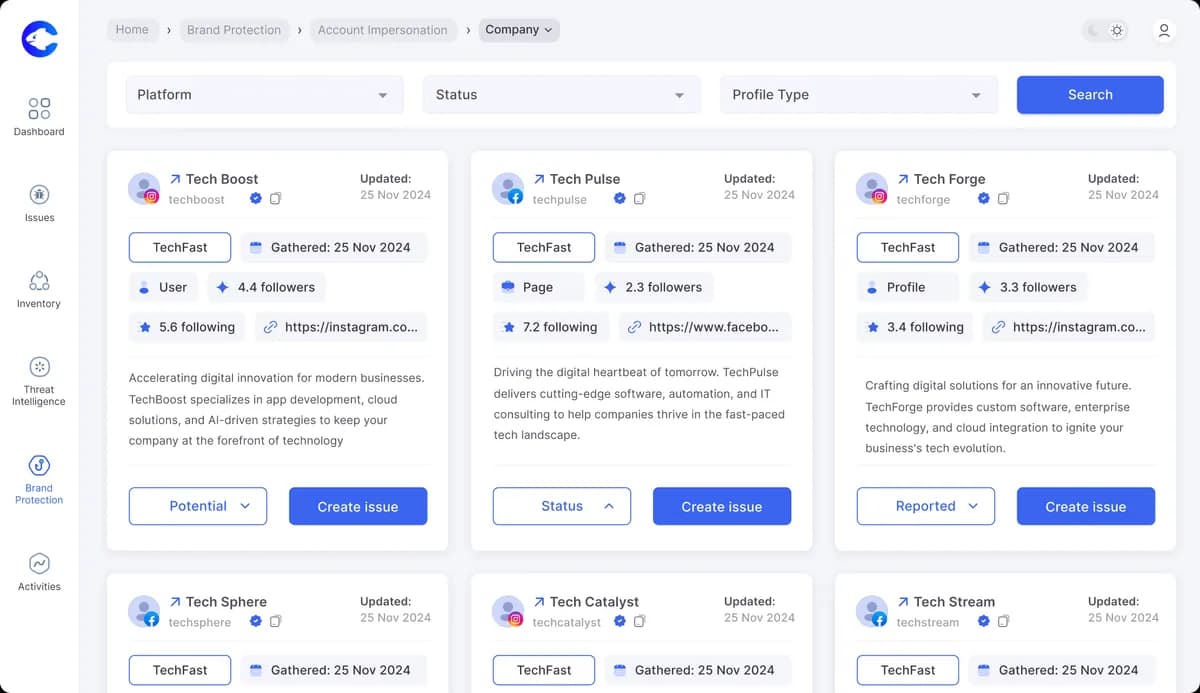Open the Inventory section icon

39,281
